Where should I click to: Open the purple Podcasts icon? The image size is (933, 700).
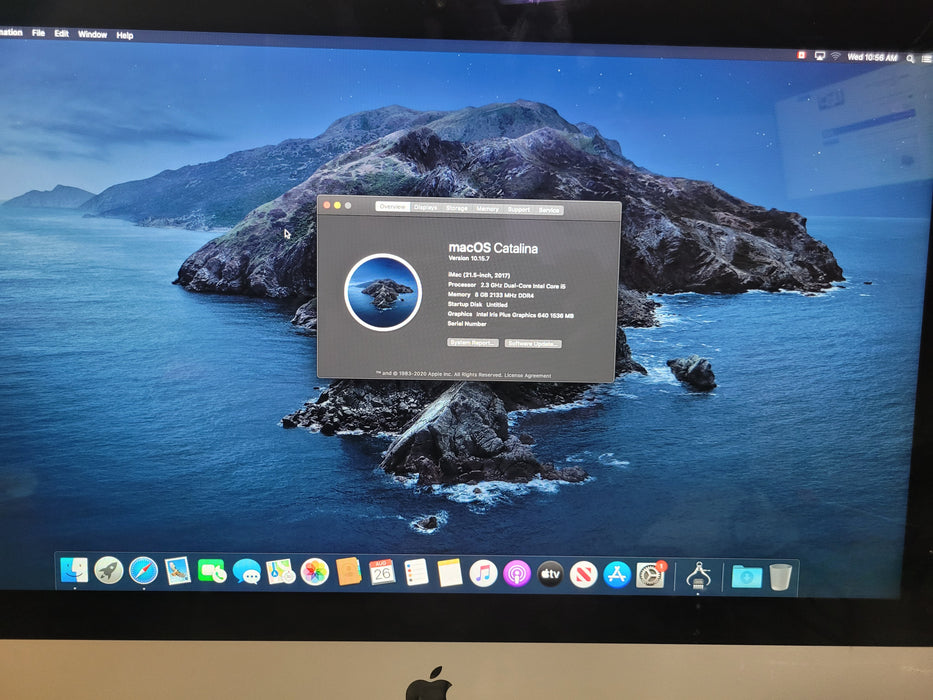[x=517, y=575]
